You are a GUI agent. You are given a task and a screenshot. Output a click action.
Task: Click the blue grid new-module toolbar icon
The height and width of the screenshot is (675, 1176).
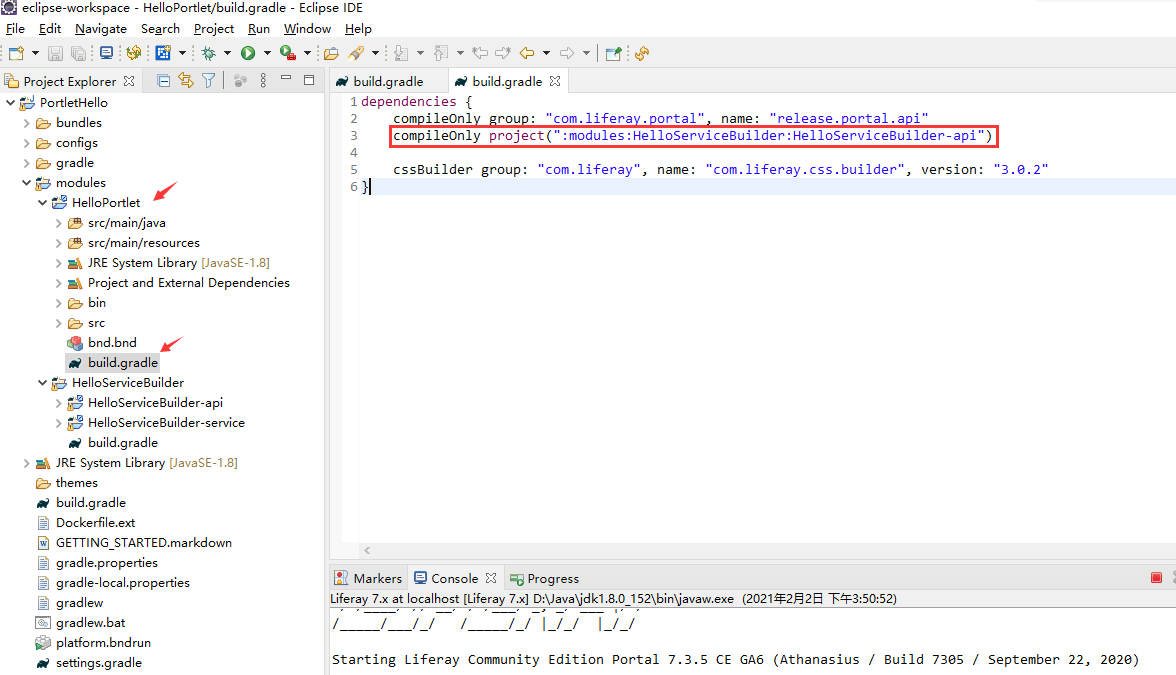[163, 53]
